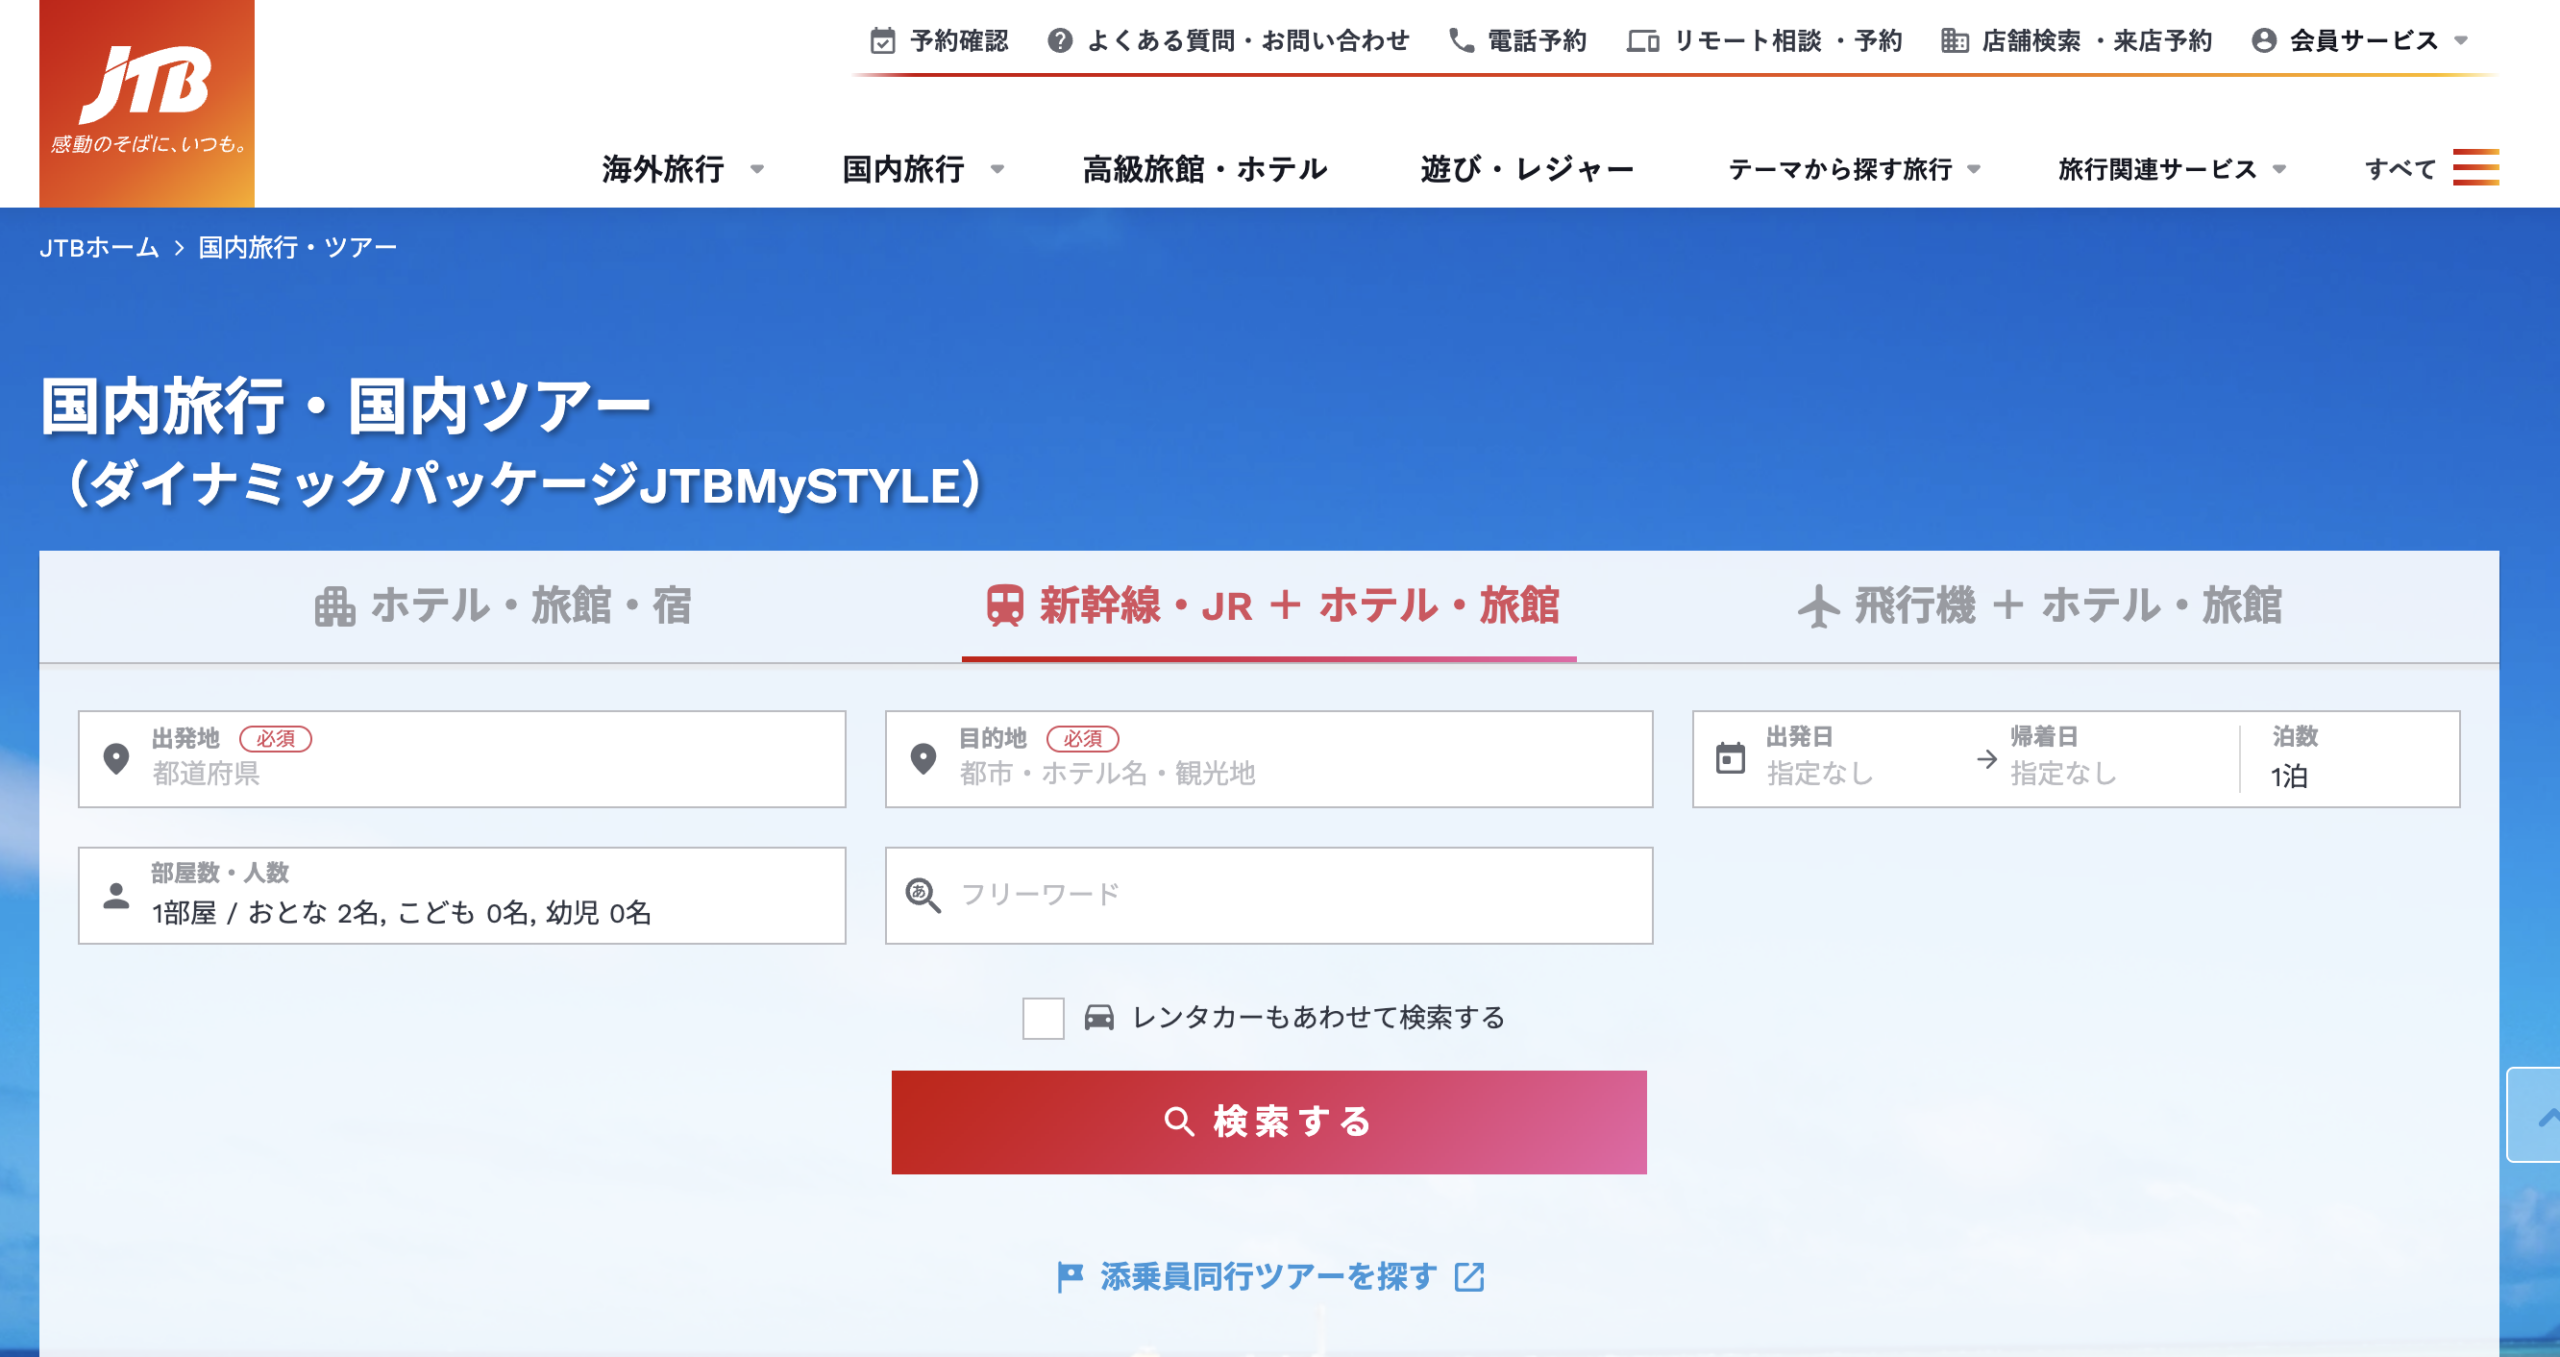Click the 目的地 destination input field

(x=1269, y=759)
